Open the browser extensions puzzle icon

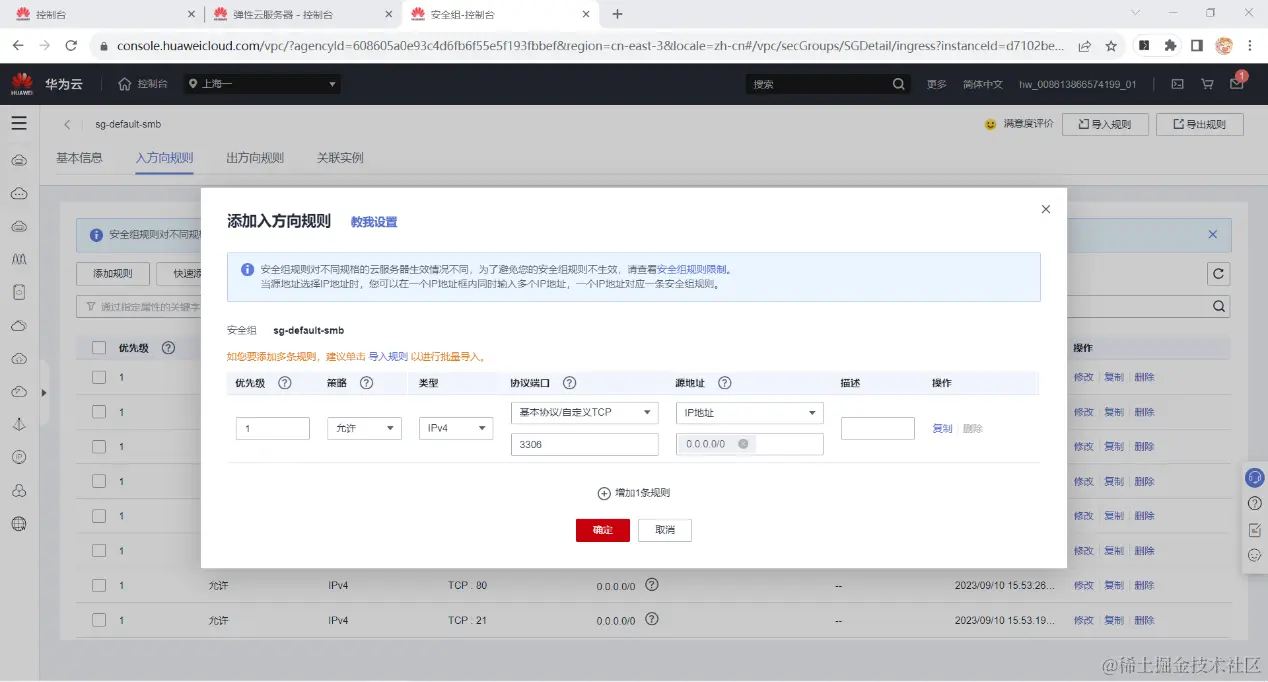1170,46
